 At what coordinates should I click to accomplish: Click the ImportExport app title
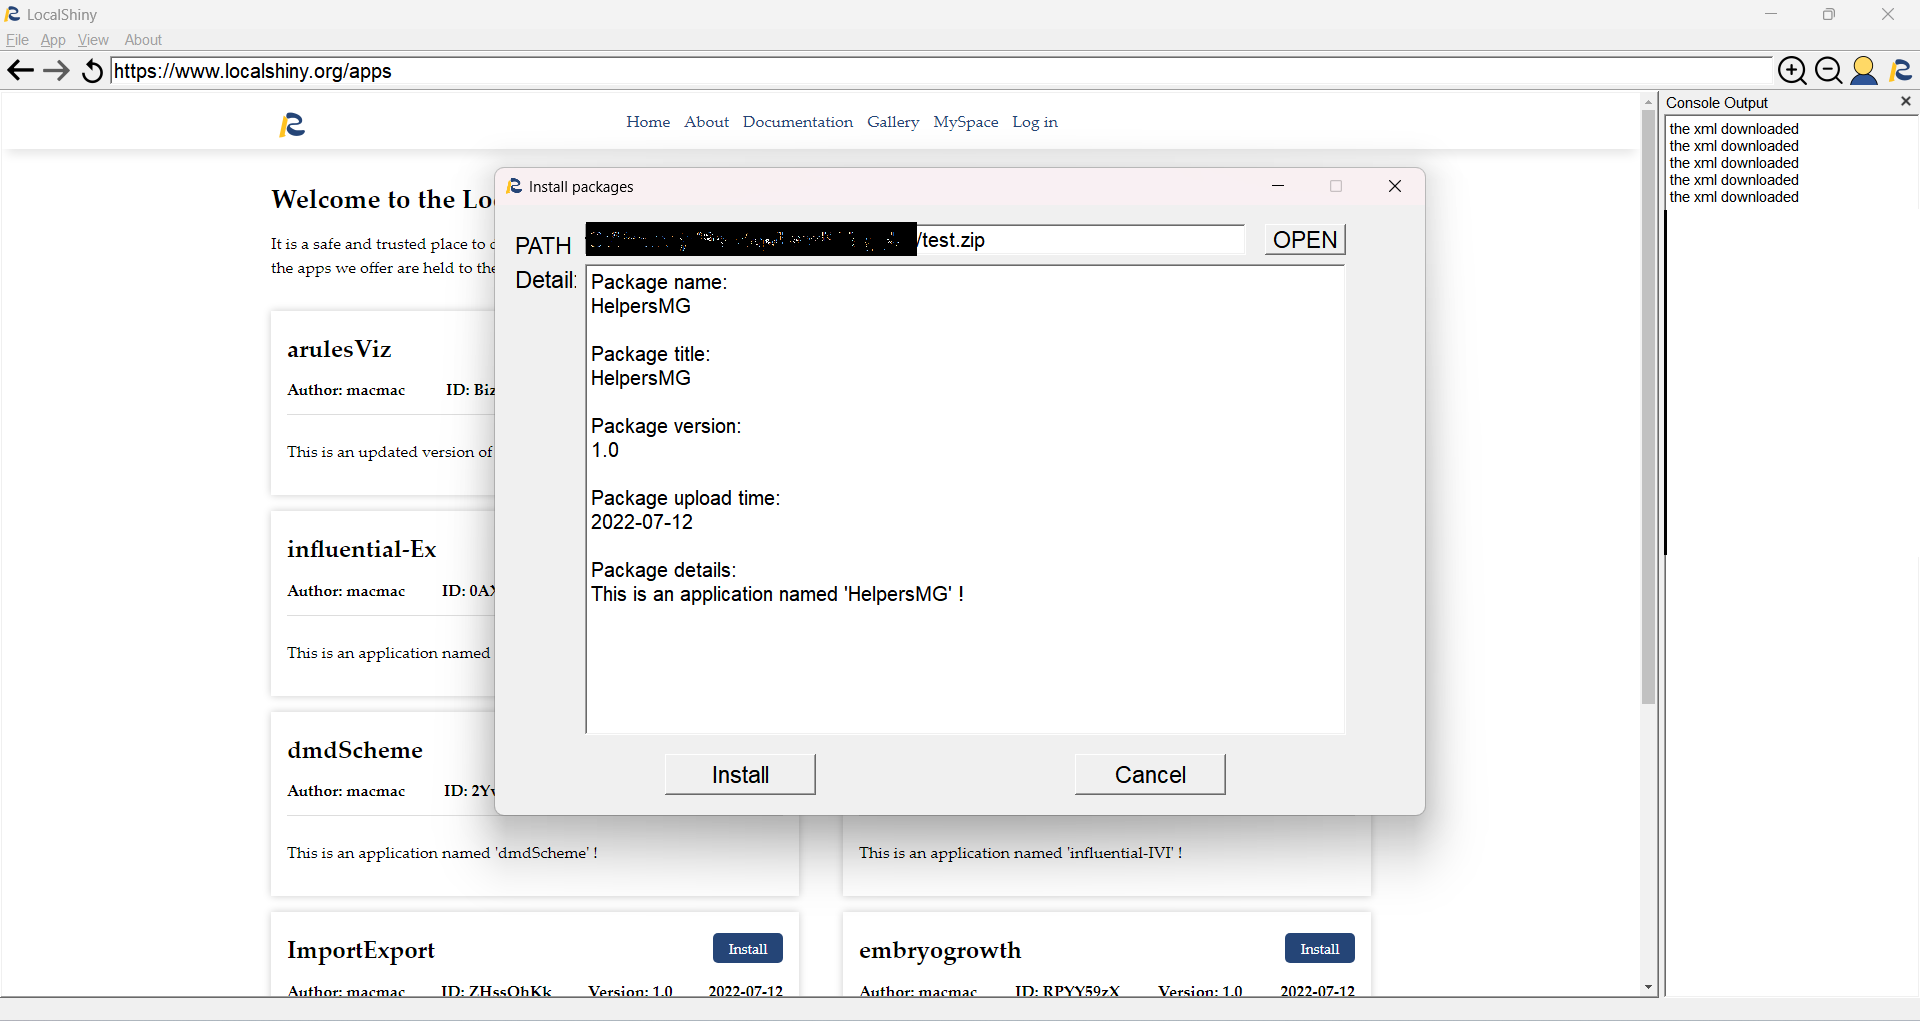[x=361, y=950]
